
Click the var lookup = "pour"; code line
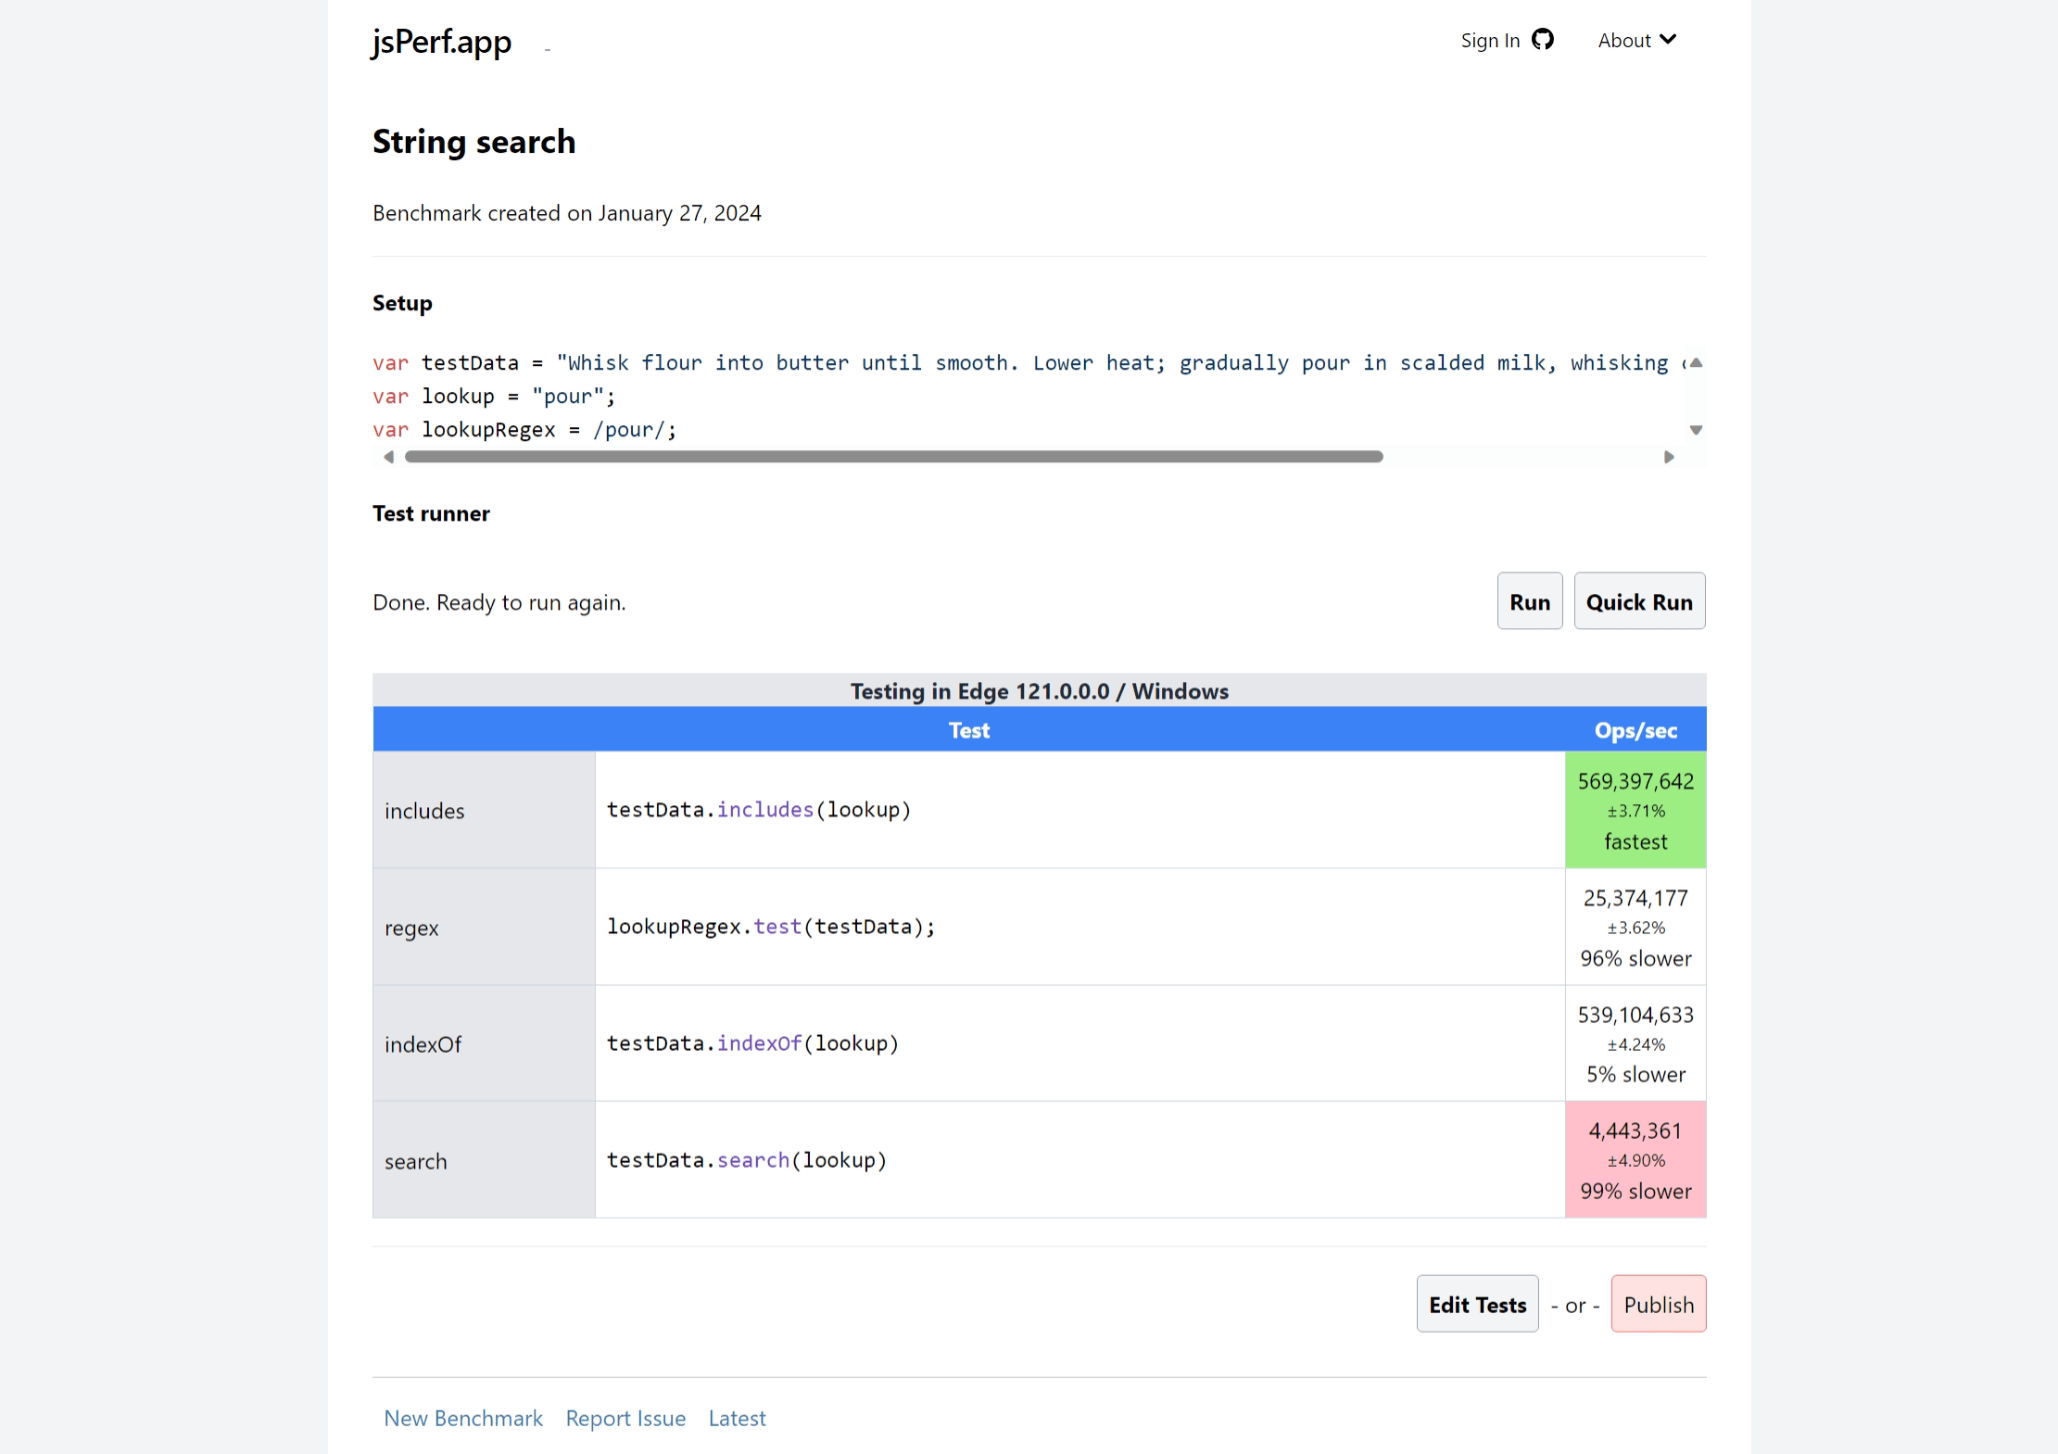coord(494,396)
